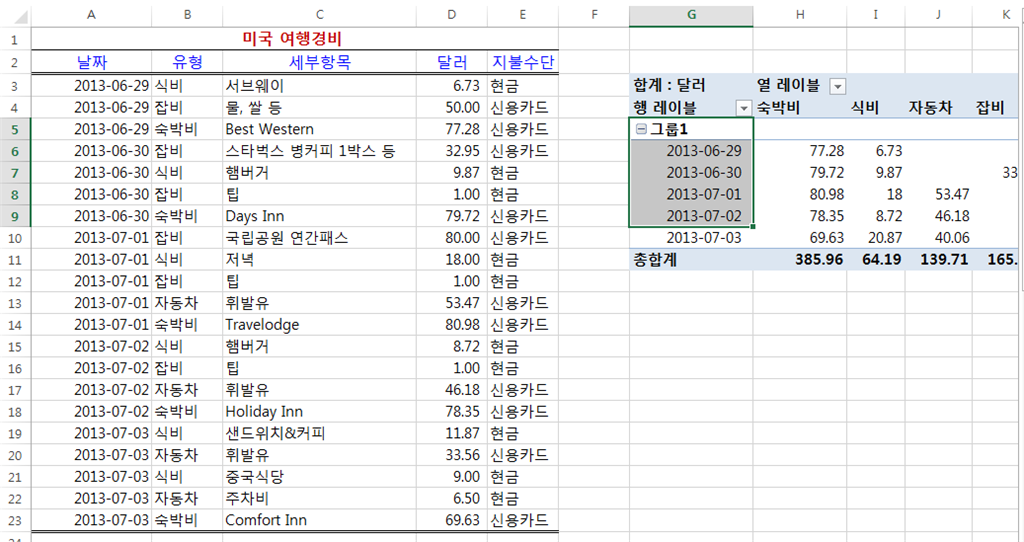Image resolution: width=1024 pixels, height=542 pixels.
Task: Select pivot total value 385.96
Action: click(799, 260)
